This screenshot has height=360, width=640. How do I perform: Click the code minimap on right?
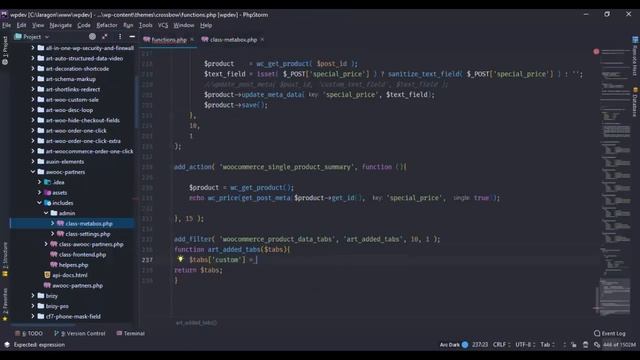tap(615, 184)
